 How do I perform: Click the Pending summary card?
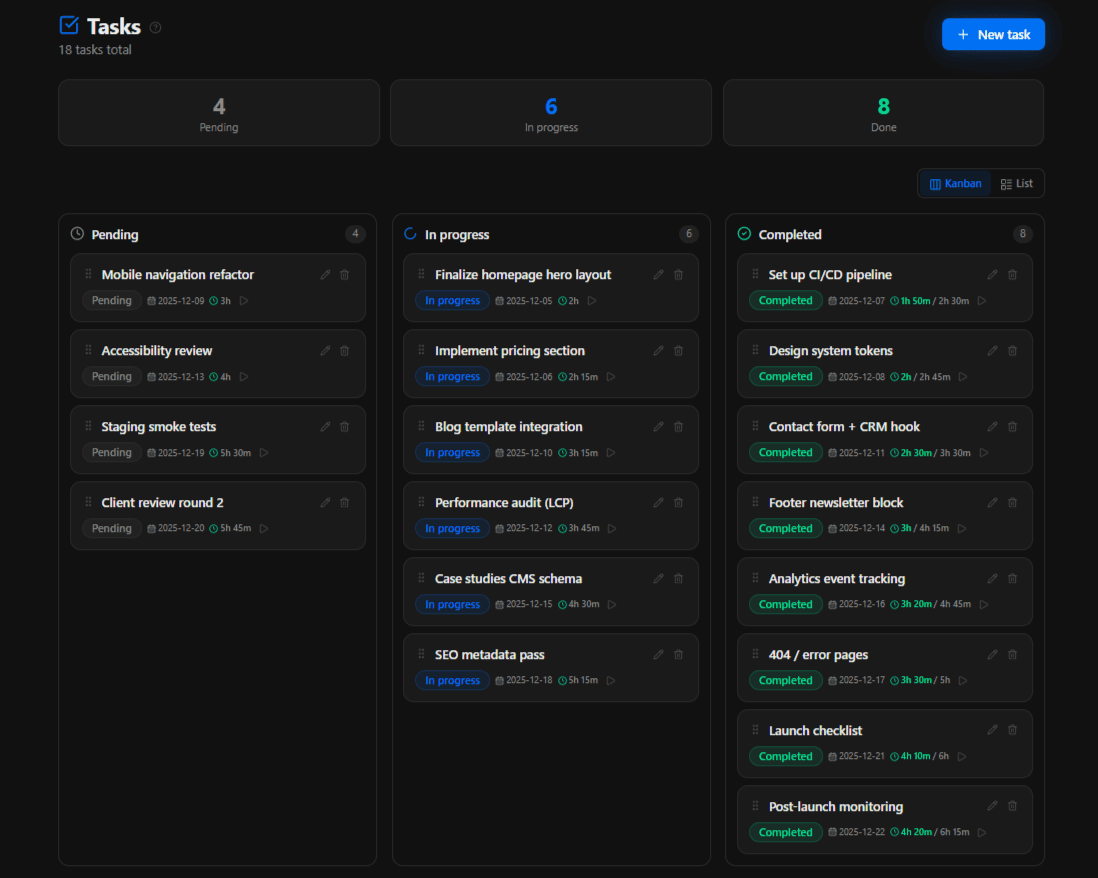click(219, 113)
